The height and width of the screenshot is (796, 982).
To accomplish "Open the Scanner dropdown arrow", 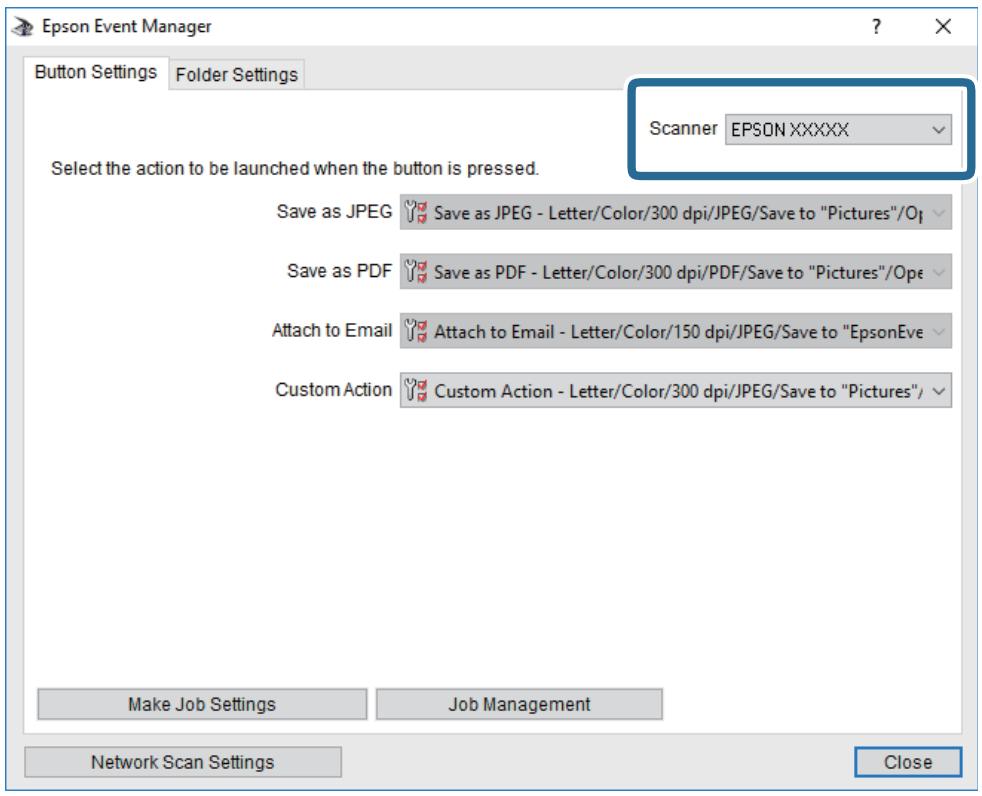I will point(938,130).
